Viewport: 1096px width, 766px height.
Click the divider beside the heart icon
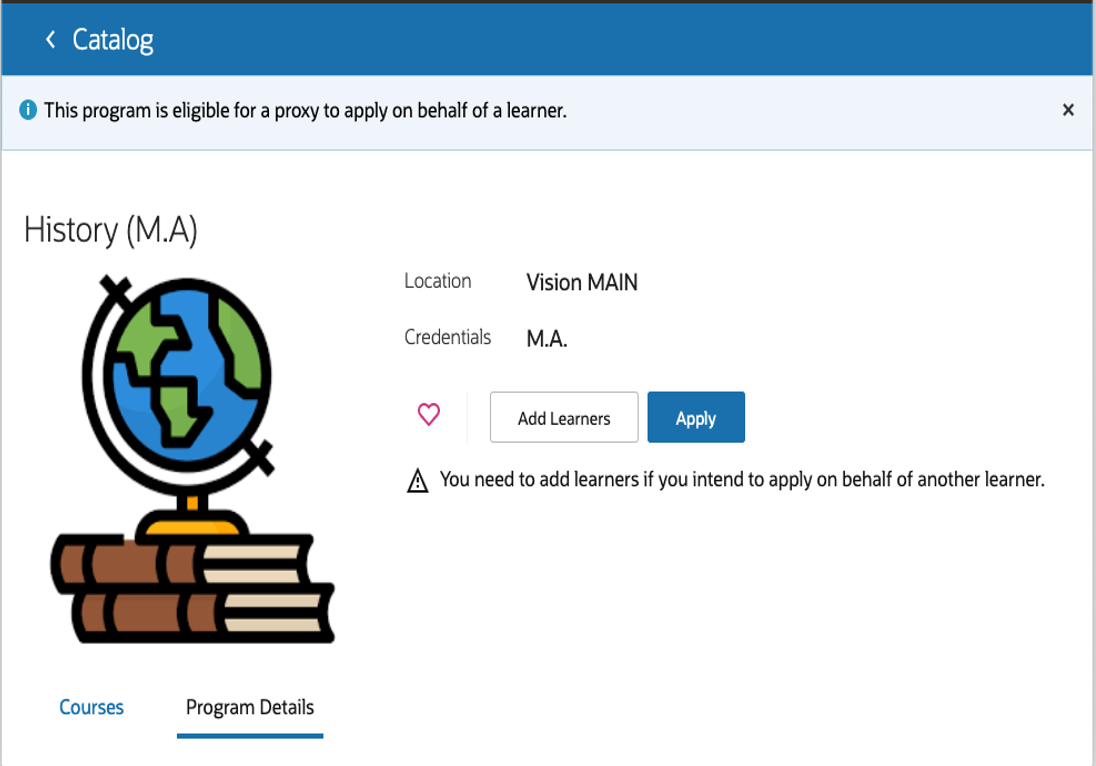point(467,417)
